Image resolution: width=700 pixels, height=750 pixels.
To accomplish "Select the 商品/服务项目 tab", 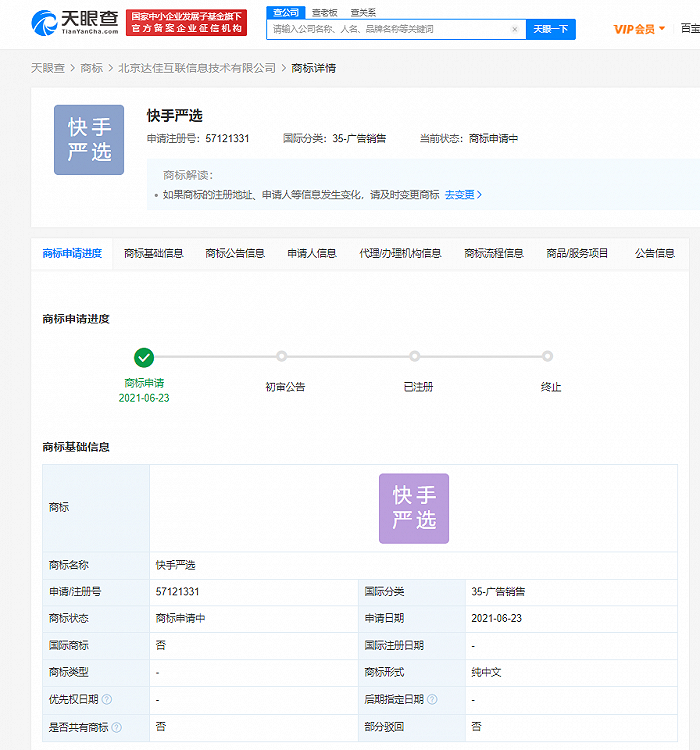I will coord(577,254).
